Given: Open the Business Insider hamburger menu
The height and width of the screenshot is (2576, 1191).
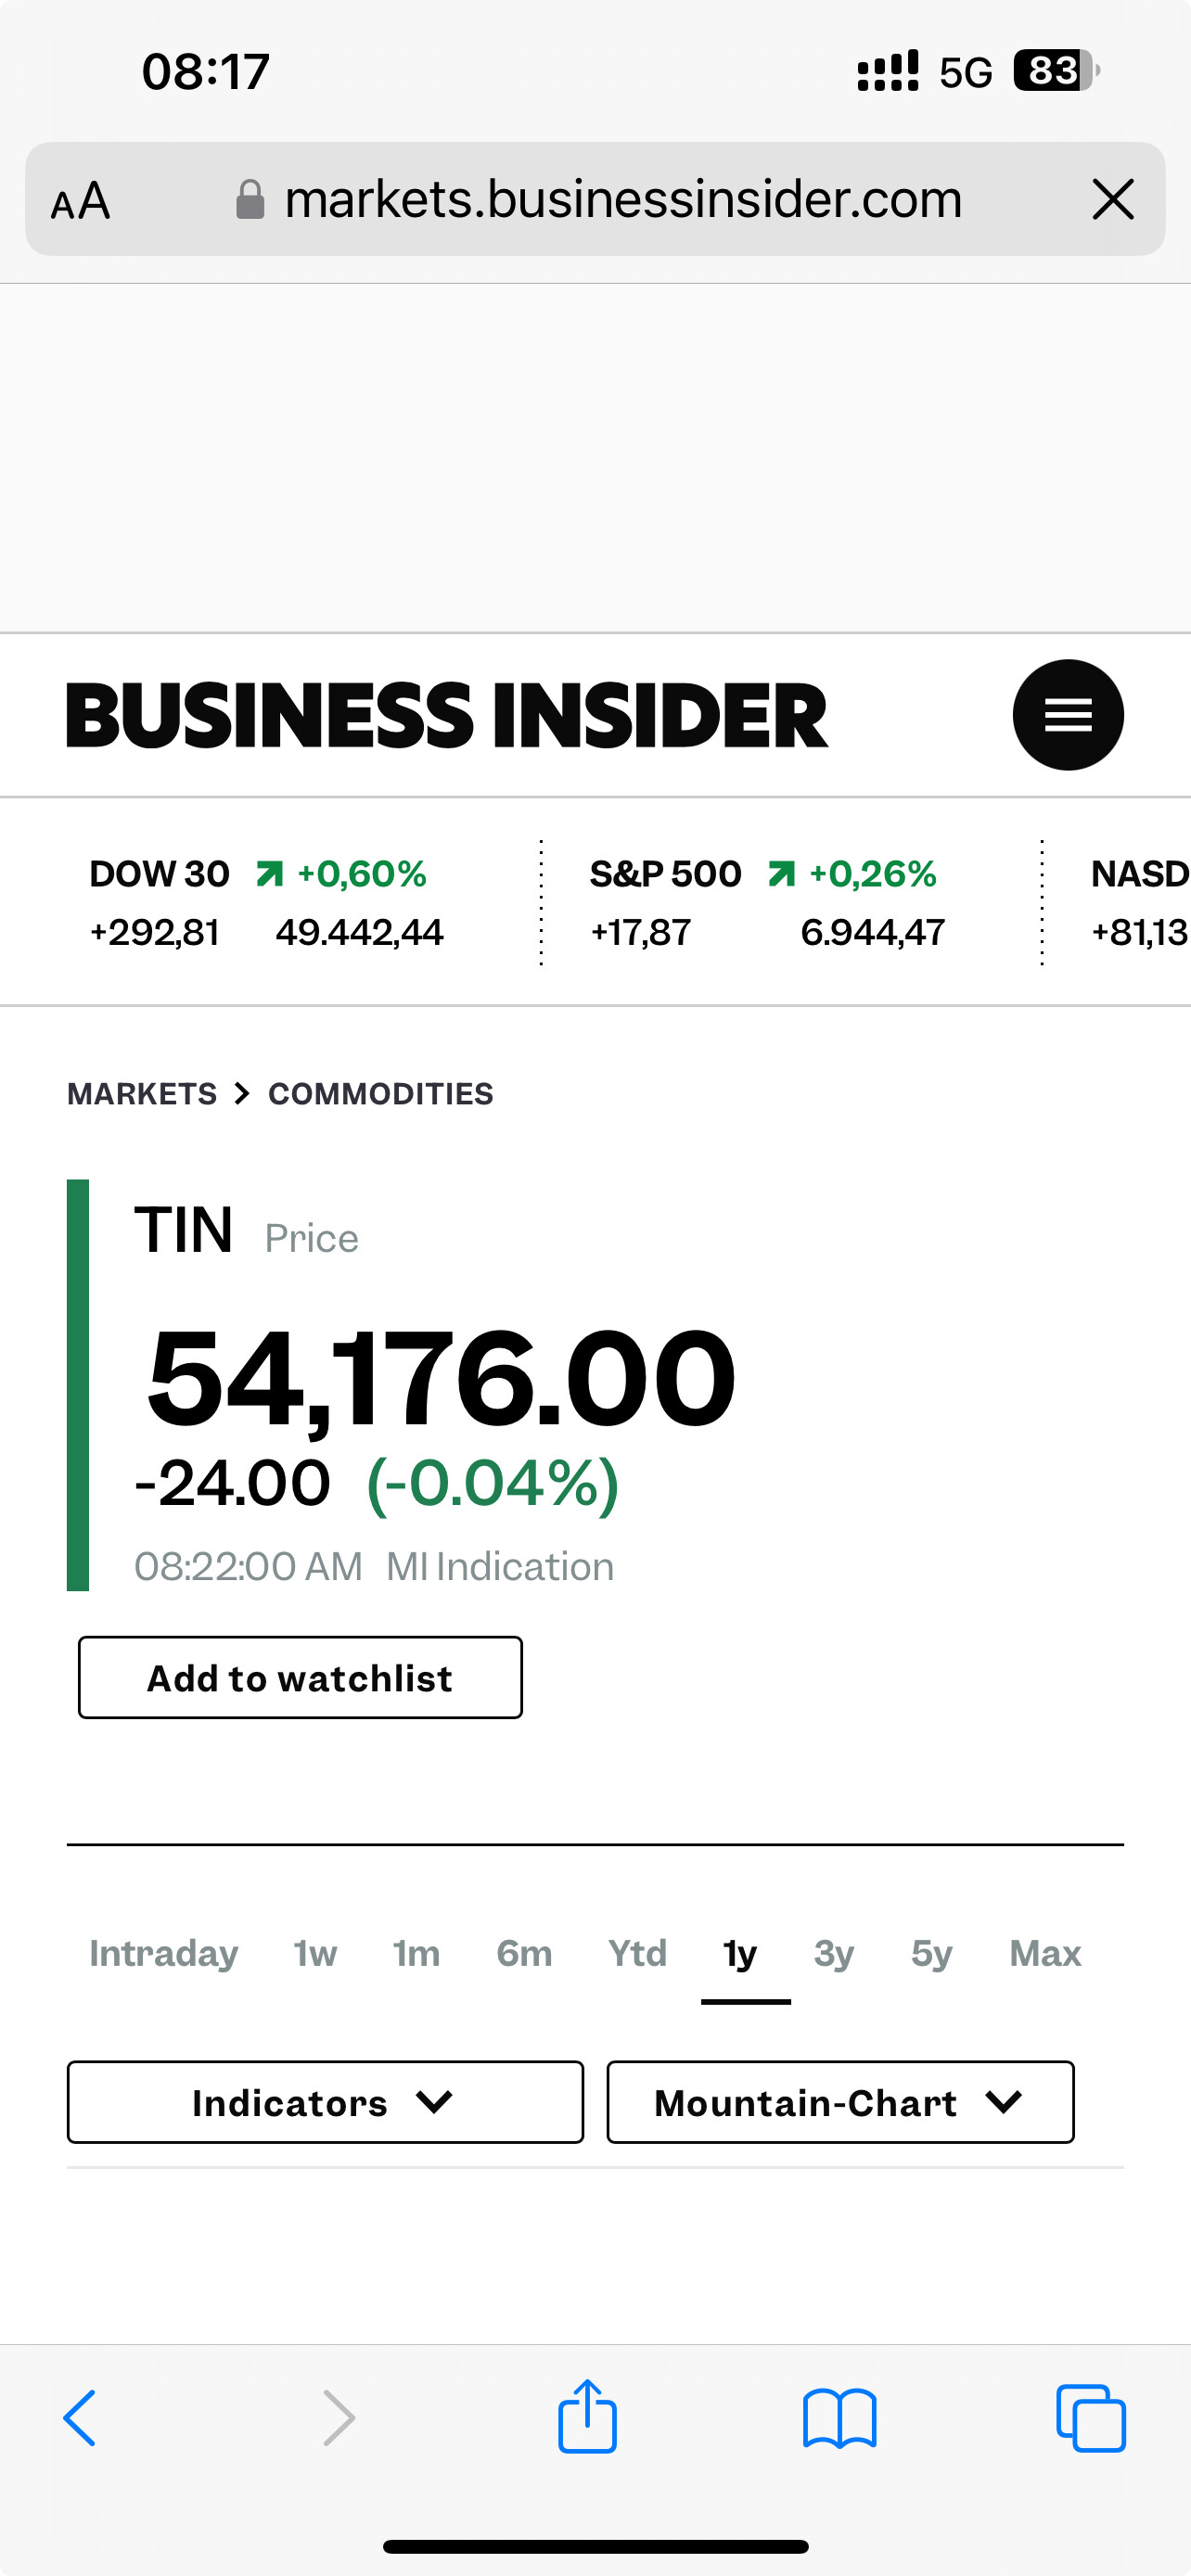Looking at the screenshot, I should (1067, 715).
